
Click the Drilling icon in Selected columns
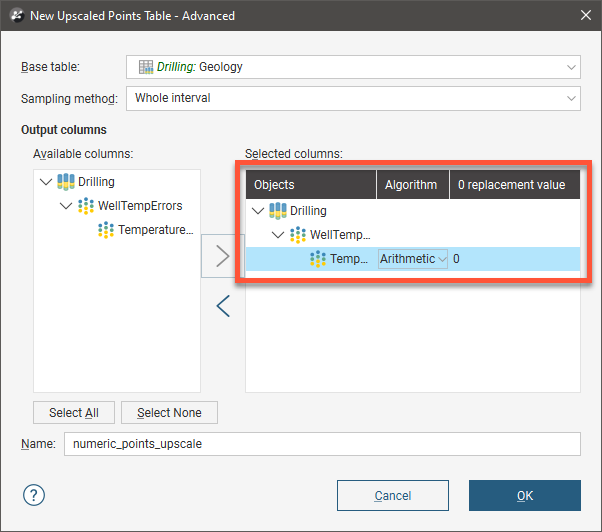[x=278, y=211]
